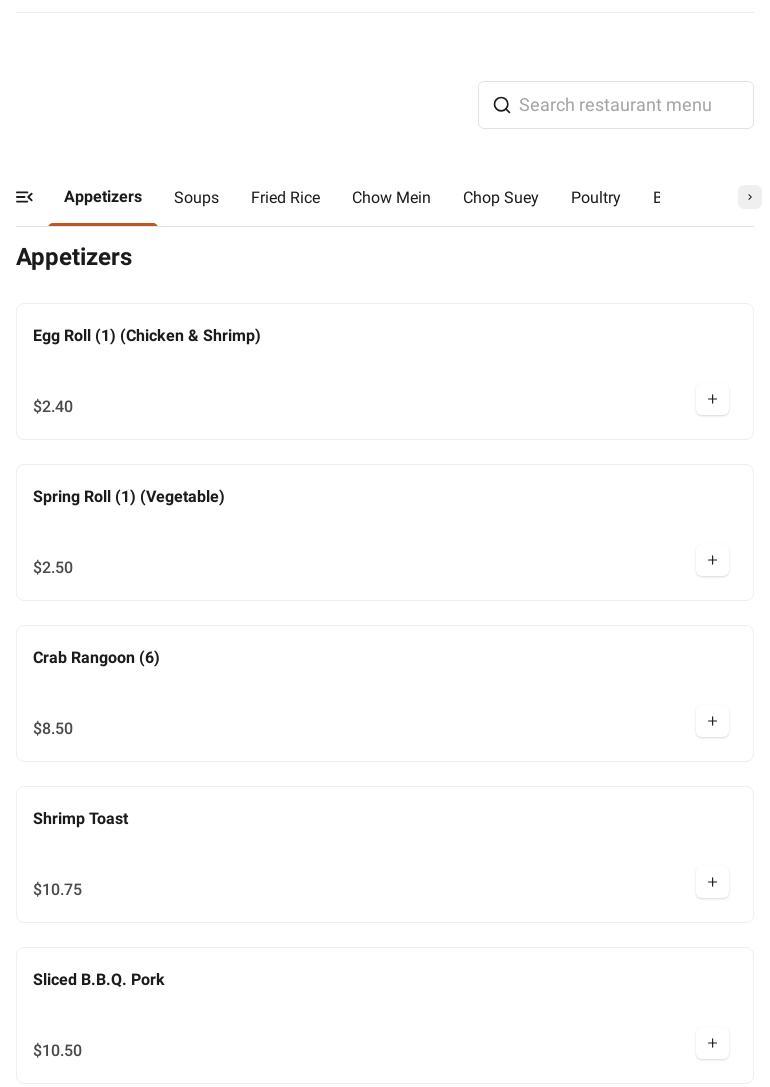Focus the Search restaurant menu field

[630, 105]
